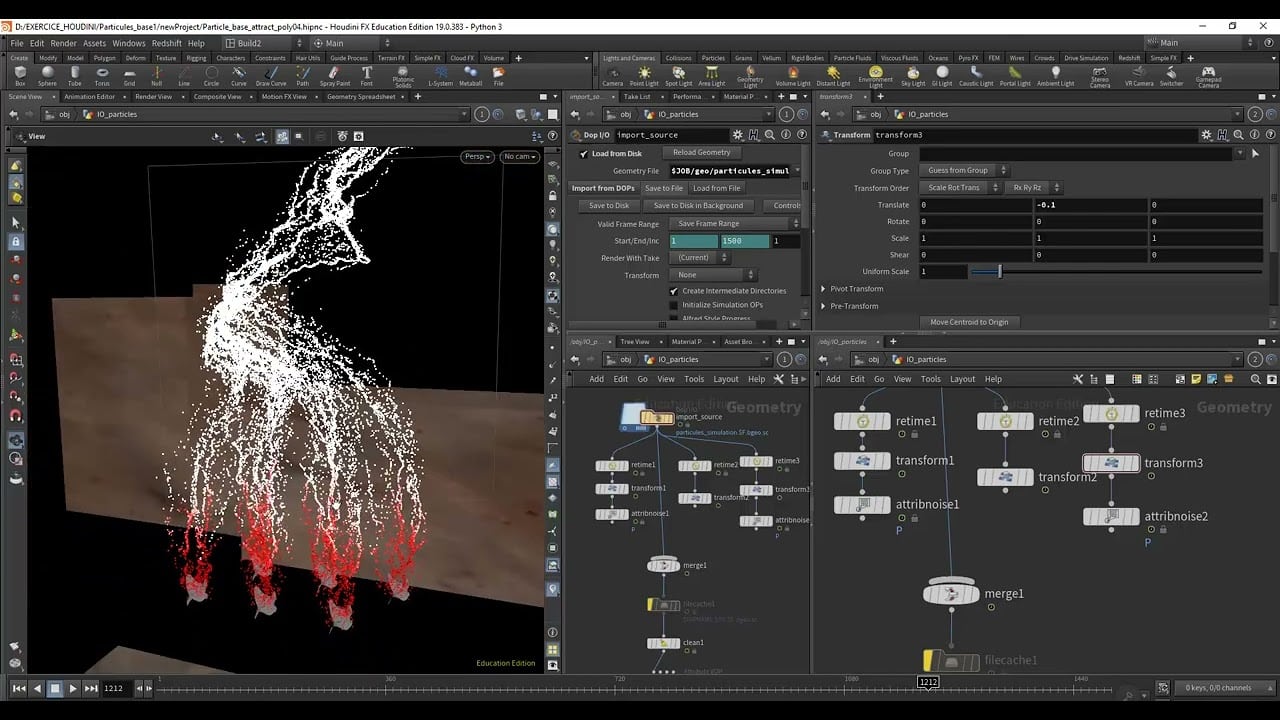Uncheck Create Intermediate Directories

click(674, 290)
